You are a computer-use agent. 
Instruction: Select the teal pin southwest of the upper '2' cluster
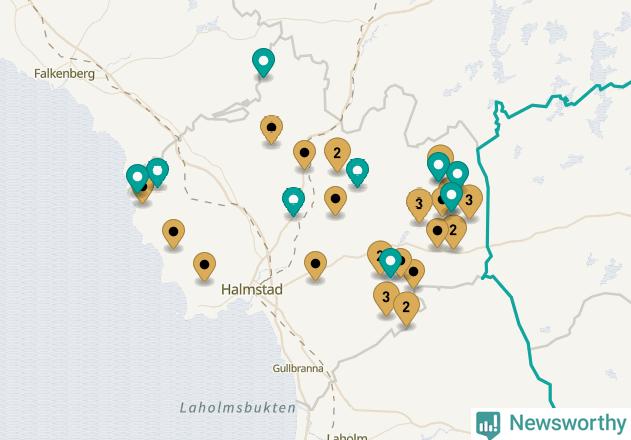293,202
